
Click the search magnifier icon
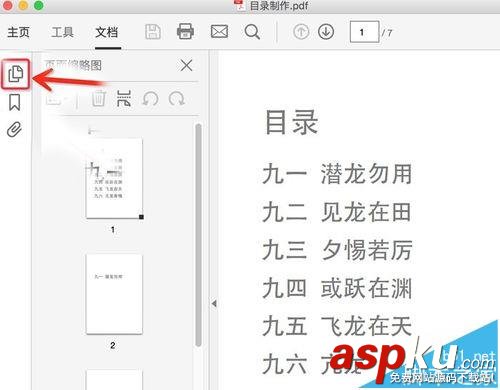click(x=252, y=32)
